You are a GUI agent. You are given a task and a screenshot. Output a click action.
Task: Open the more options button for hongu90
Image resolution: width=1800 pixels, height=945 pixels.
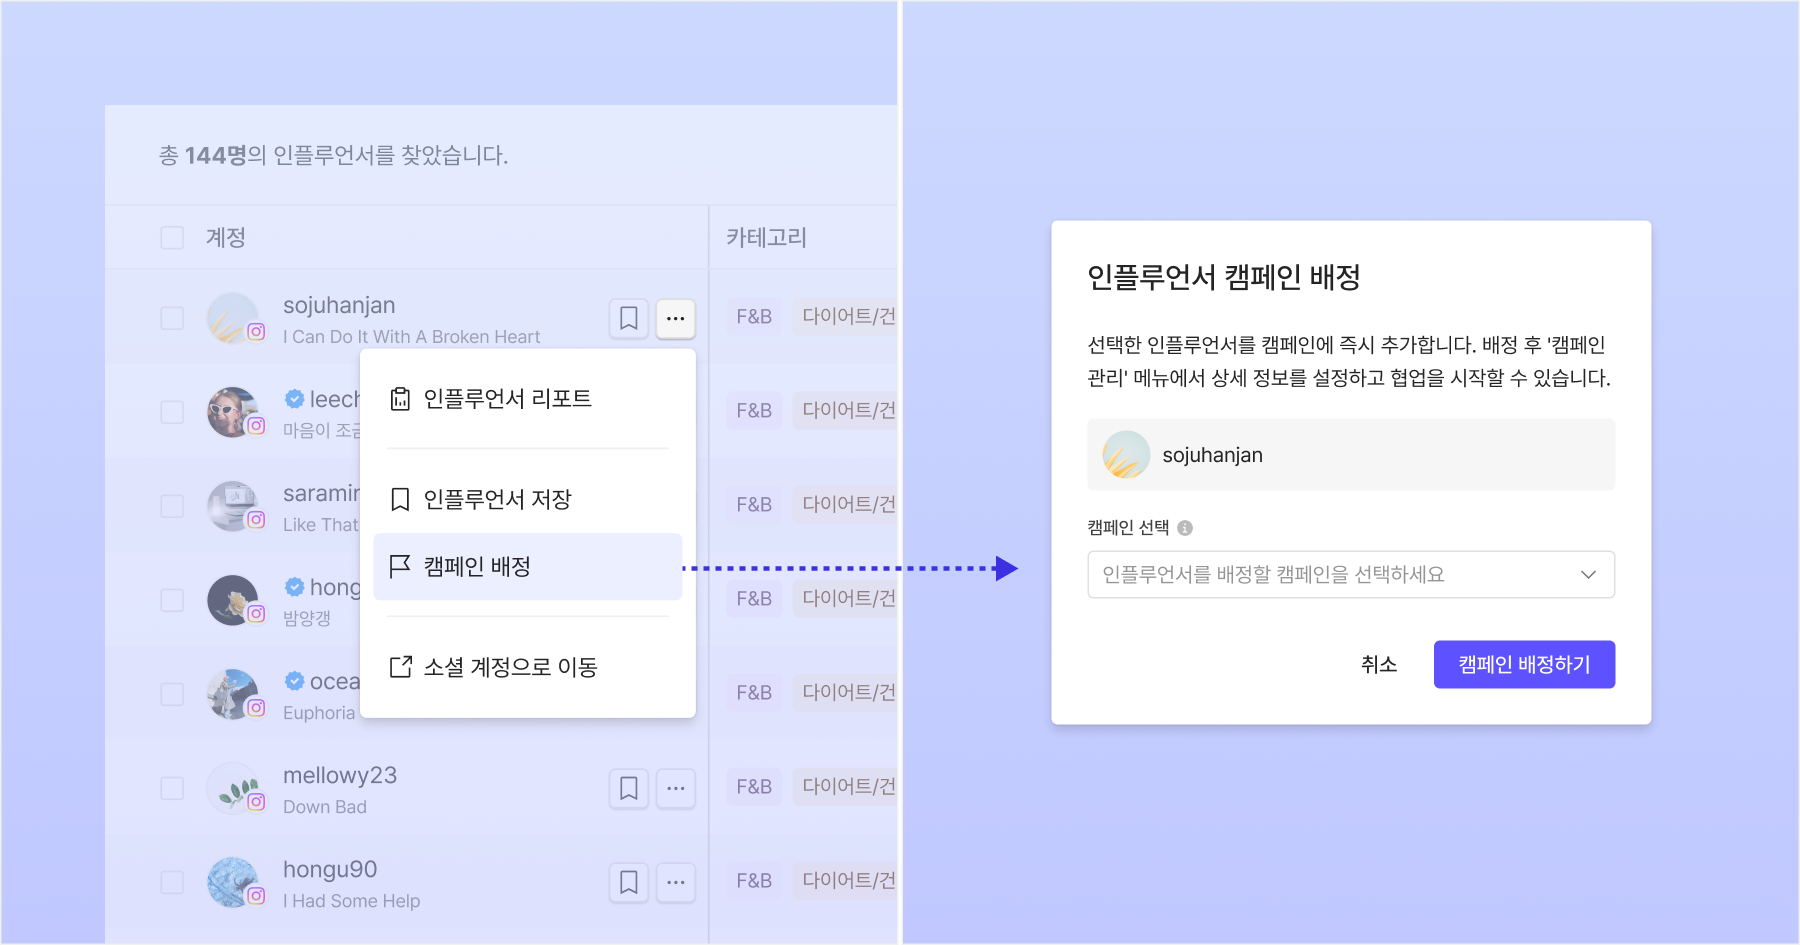click(x=676, y=882)
